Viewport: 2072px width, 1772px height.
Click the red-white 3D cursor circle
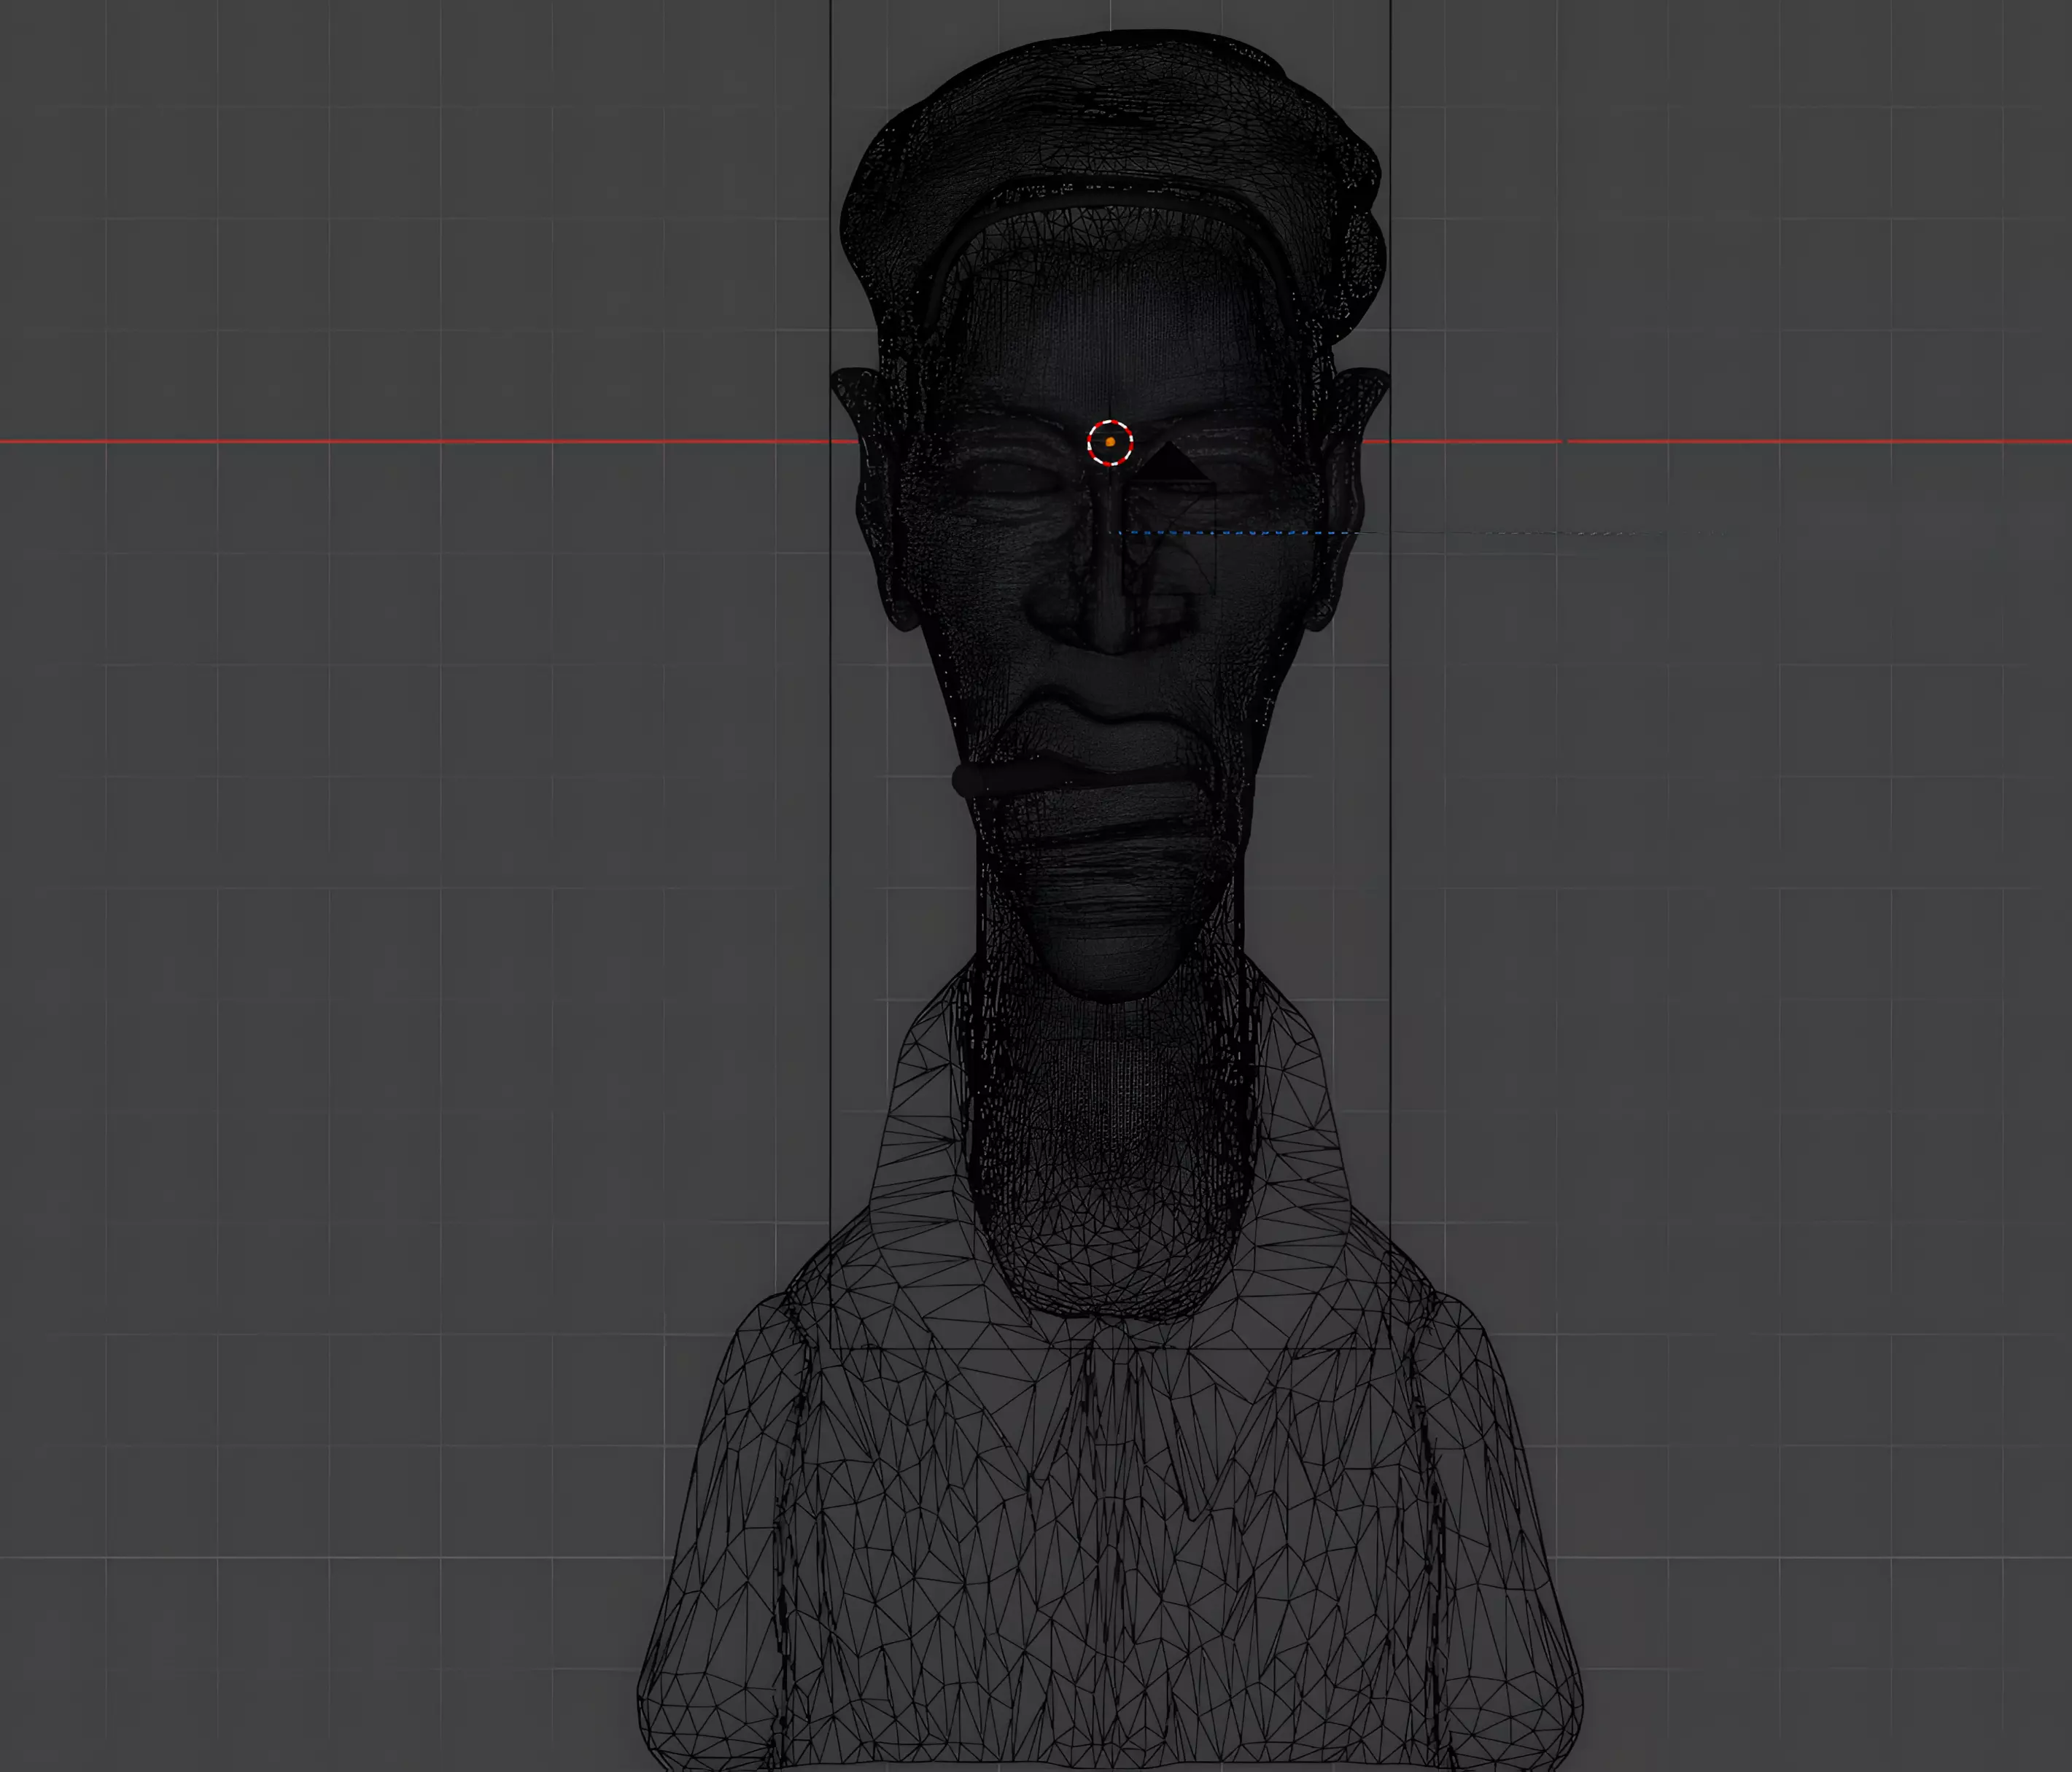tap(1110, 442)
